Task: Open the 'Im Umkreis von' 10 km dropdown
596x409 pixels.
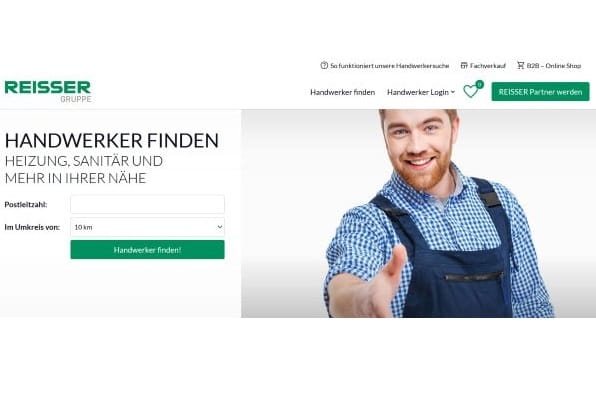Action: (147, 227)
